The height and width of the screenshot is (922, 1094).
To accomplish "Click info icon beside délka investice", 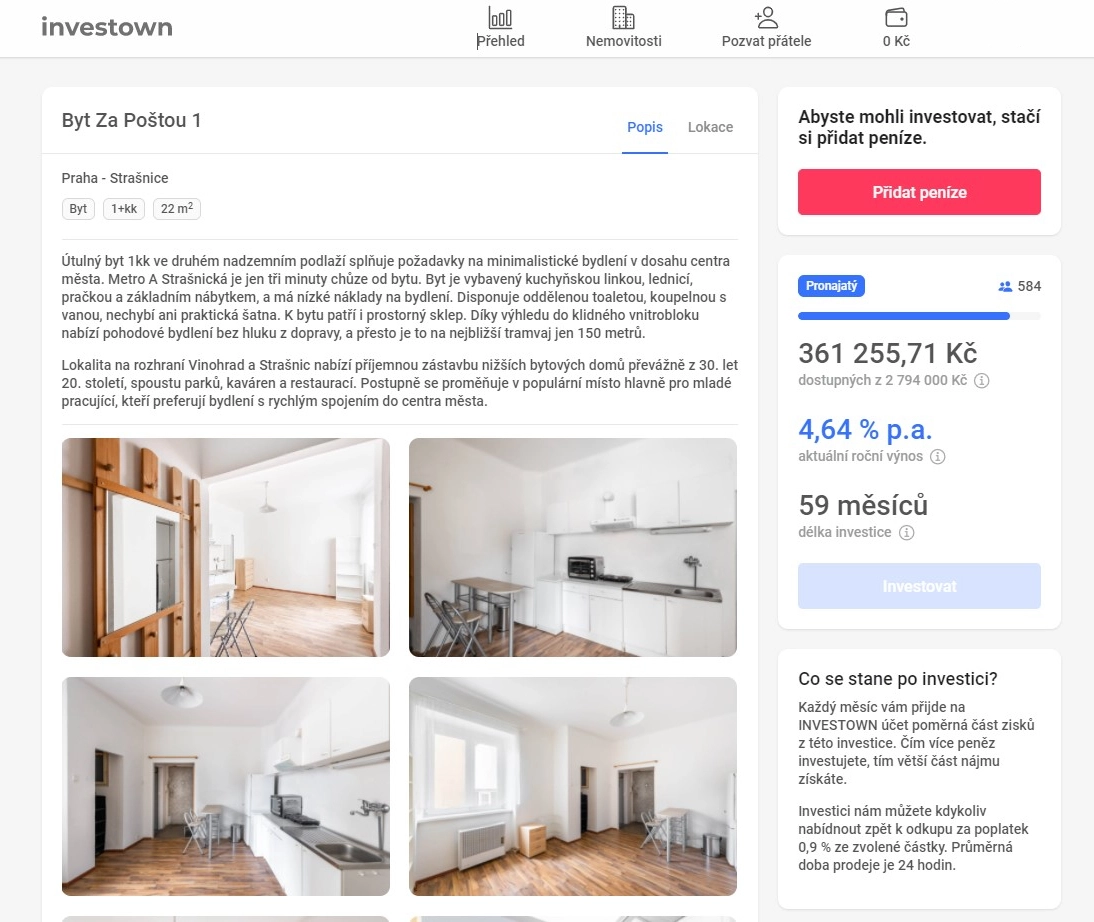I will click(x=906, y=533).
